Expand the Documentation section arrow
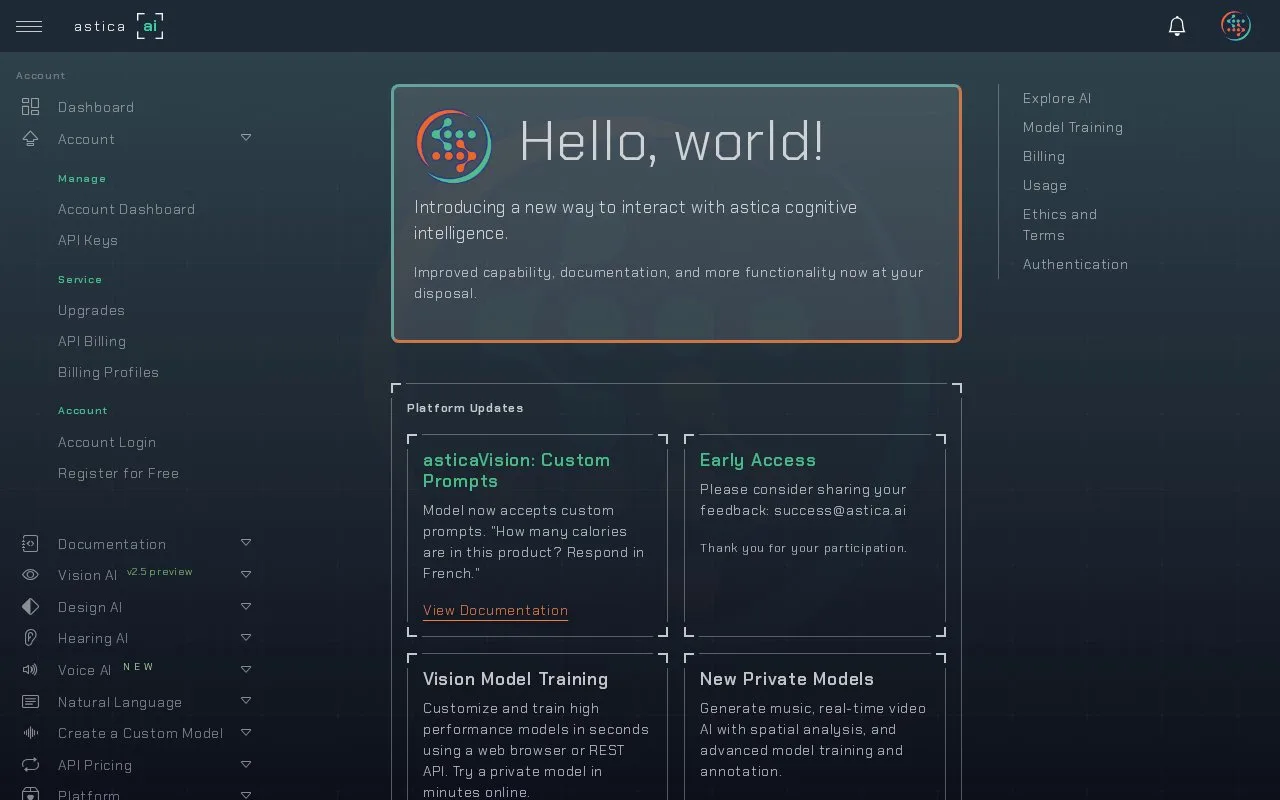 coord(246,543)
